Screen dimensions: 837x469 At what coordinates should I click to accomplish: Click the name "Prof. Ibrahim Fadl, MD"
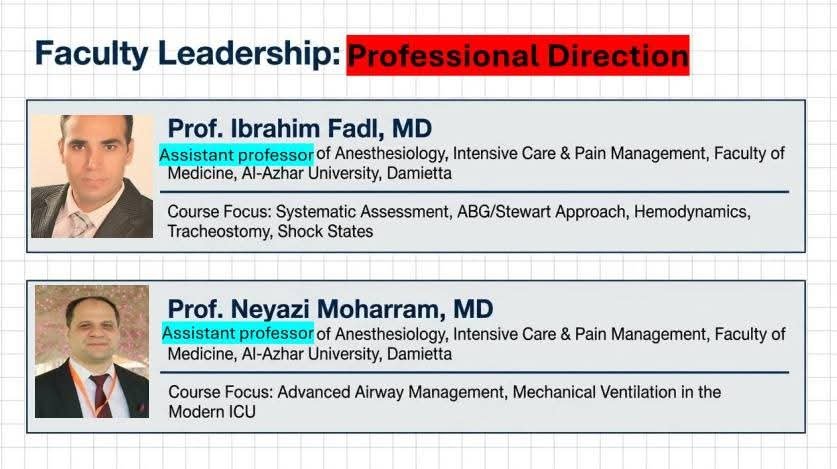pyautogui.click(x=299, y=129)
